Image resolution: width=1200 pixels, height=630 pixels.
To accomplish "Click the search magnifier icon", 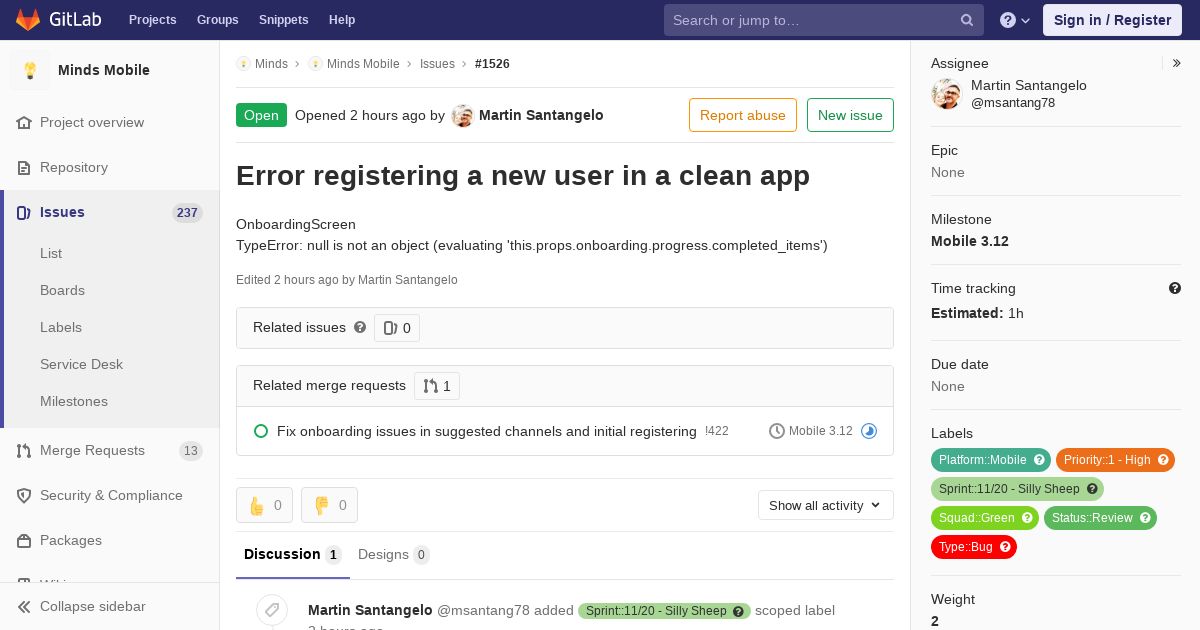I will click(x=967, y=20).
